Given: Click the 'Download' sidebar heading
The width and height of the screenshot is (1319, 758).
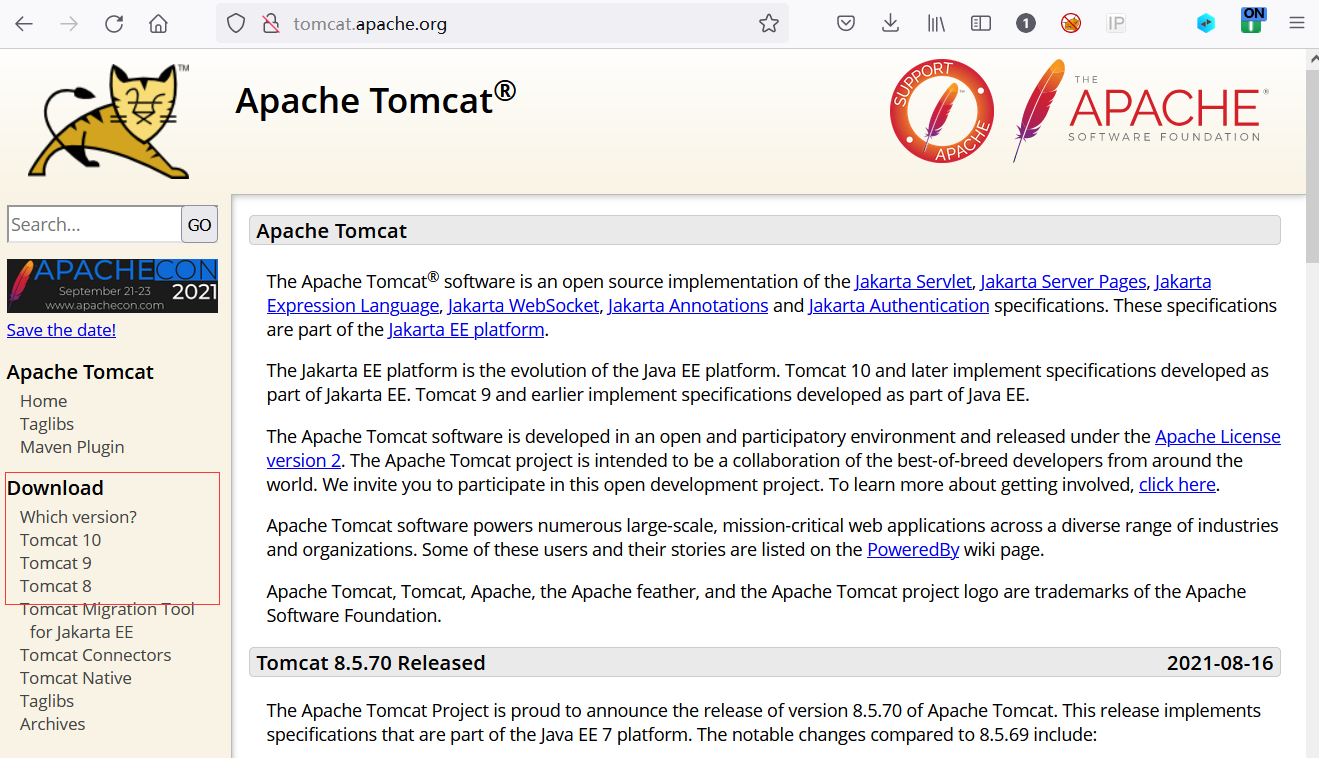Looking at the screenshot, I should pos(55,488).
